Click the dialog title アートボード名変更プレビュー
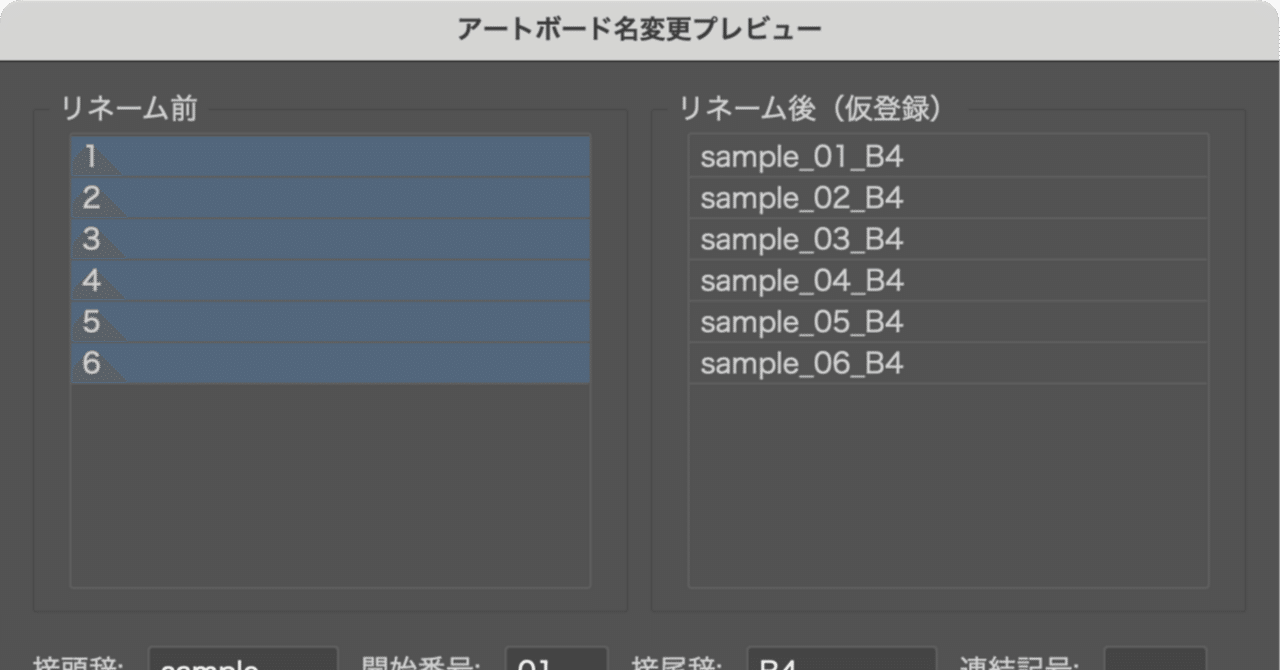 click(639, 29)
